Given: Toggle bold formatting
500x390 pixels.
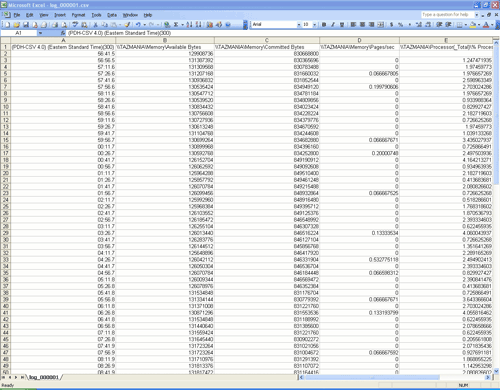Looking at the screenshot, I should pyautogui.click(x=324, y=25).
